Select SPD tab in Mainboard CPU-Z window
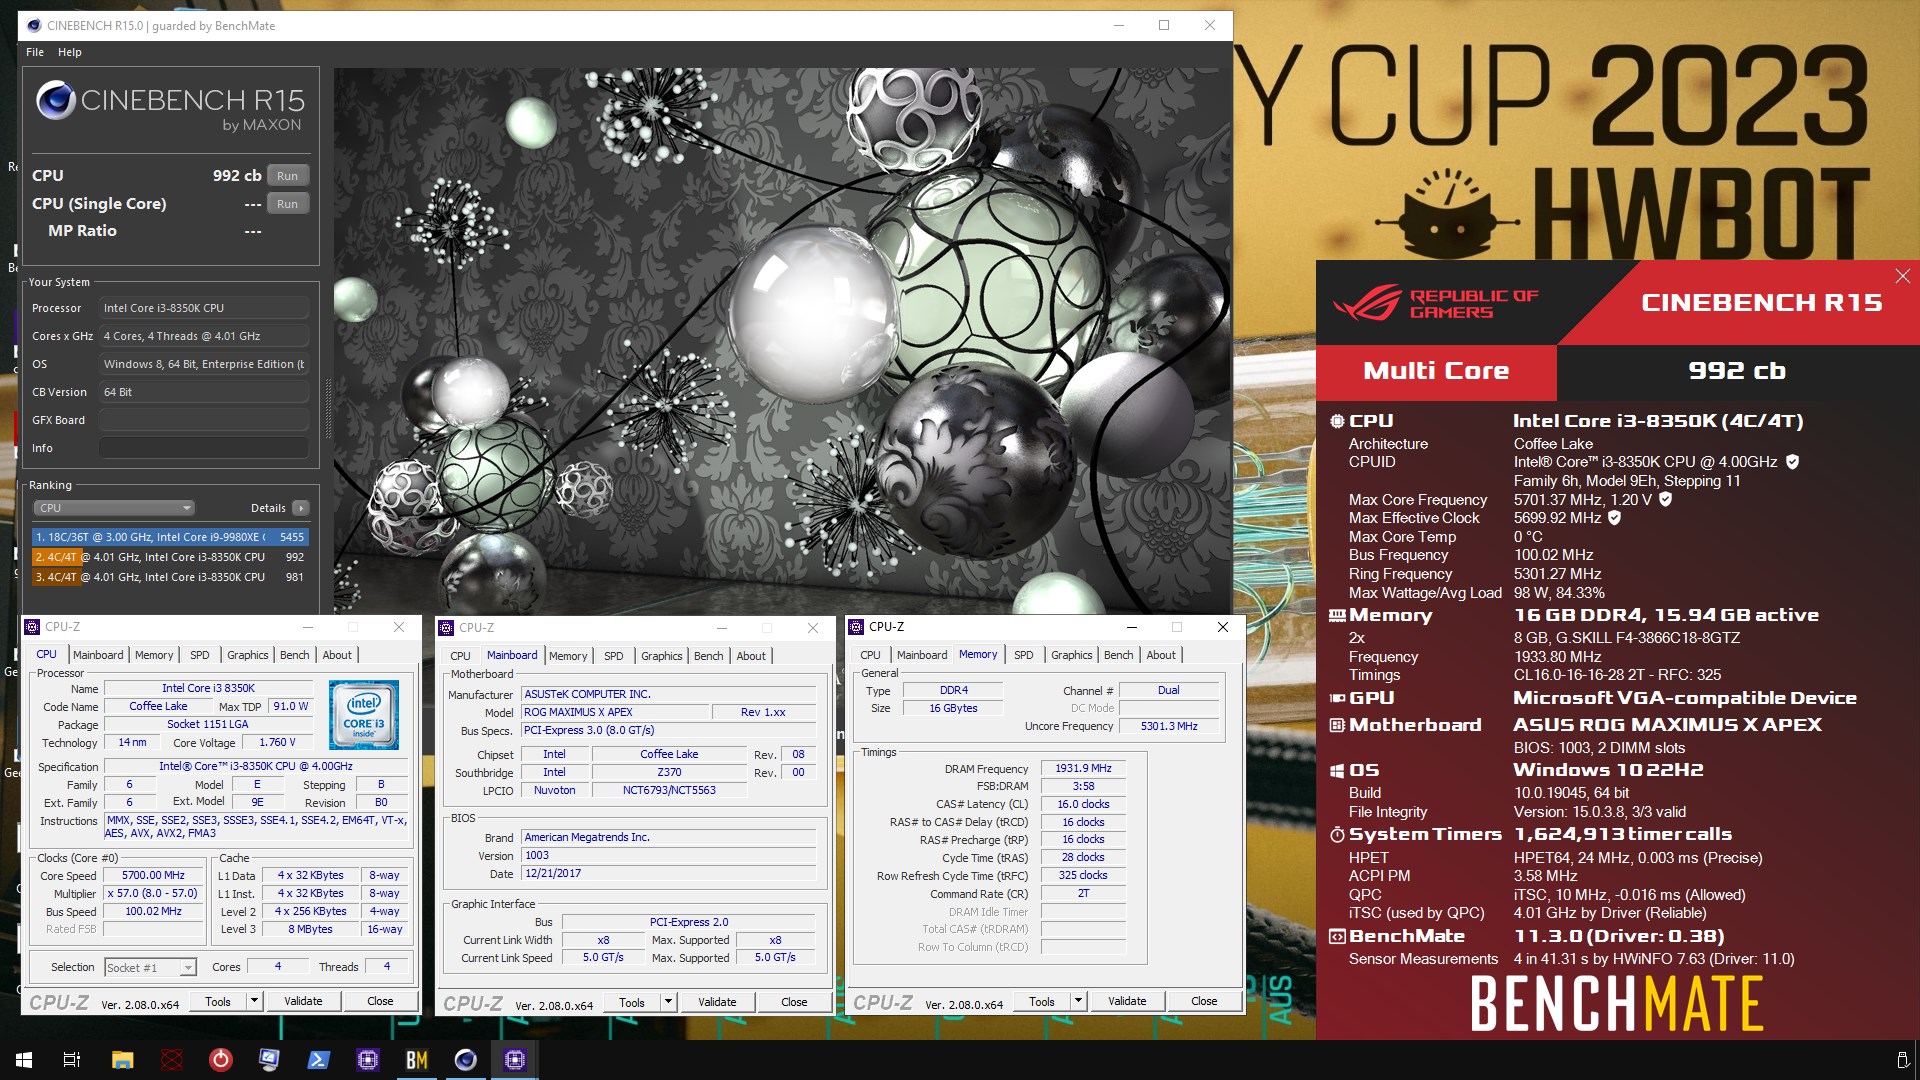 coord(613,656)
